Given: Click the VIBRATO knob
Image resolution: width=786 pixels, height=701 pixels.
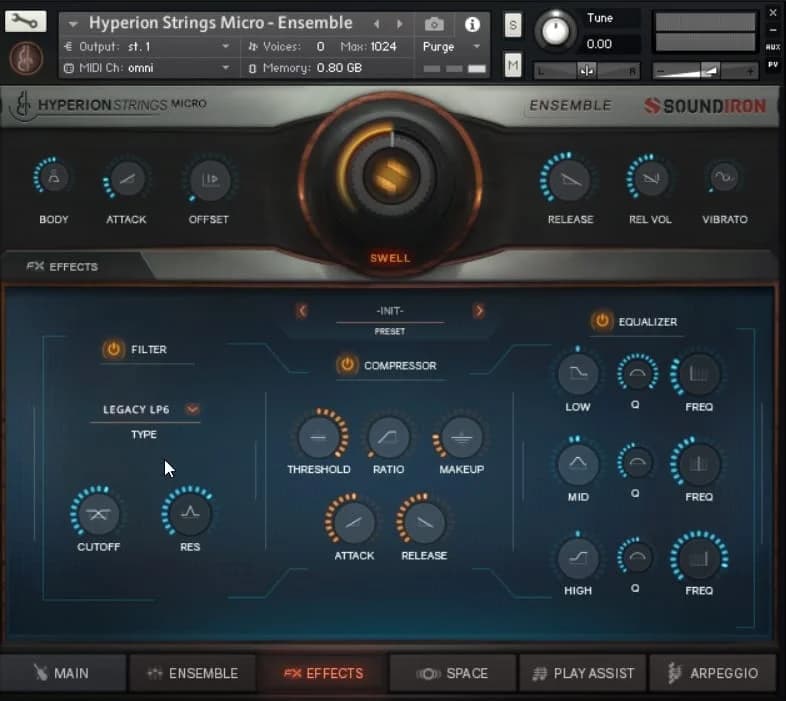Looking at the screenshot, I should click(x=724, y=177).
